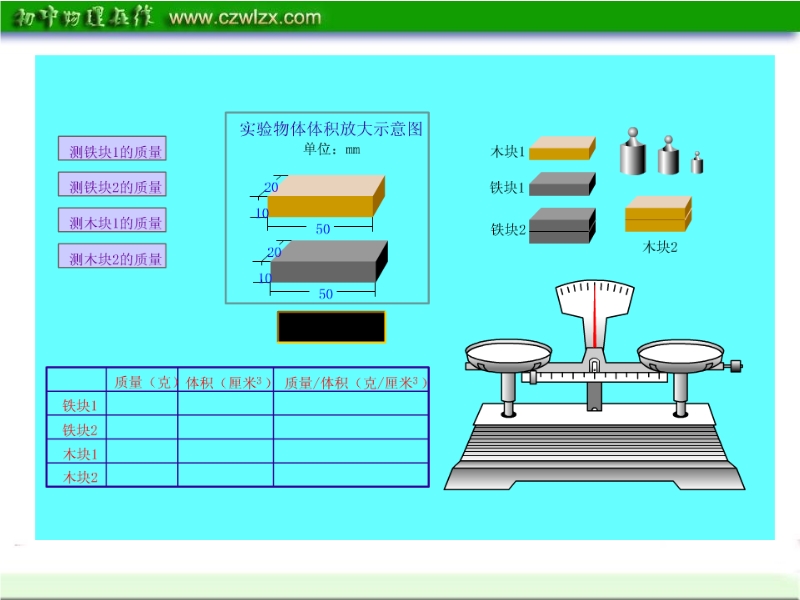The height and width of the screenshot is (600, 800).
Task: Click the balance base platform
Action: pos(594,447)
